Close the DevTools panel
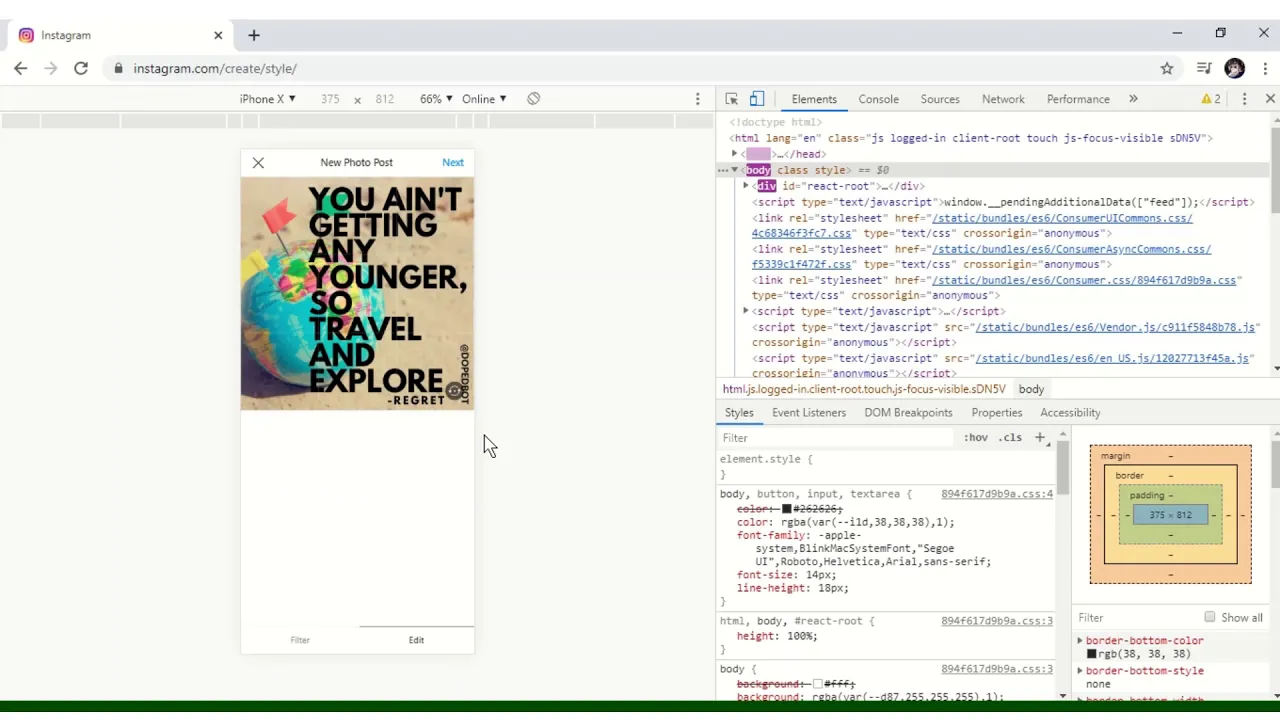Viewport: 1280px width, 720px height. click(1270, 99)
